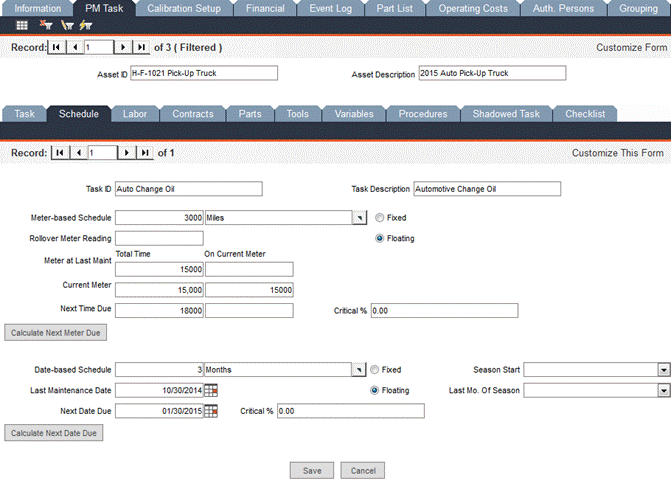Open the Labor sub-tab

(135, 114)
